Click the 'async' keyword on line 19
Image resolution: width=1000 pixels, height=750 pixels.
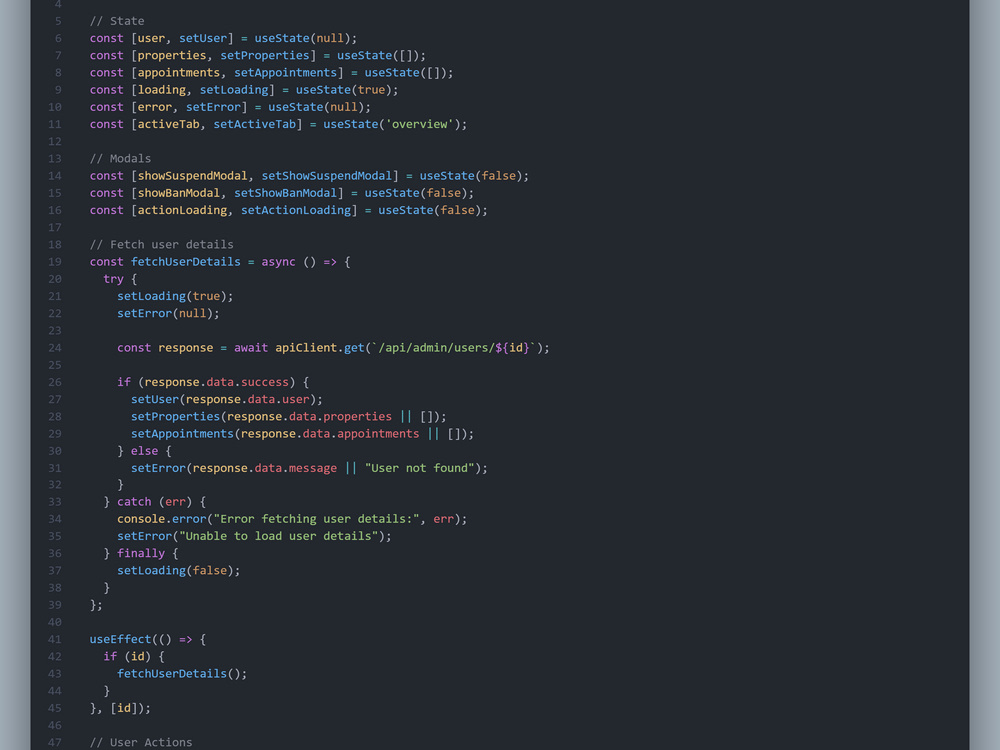tap(278, 262)
